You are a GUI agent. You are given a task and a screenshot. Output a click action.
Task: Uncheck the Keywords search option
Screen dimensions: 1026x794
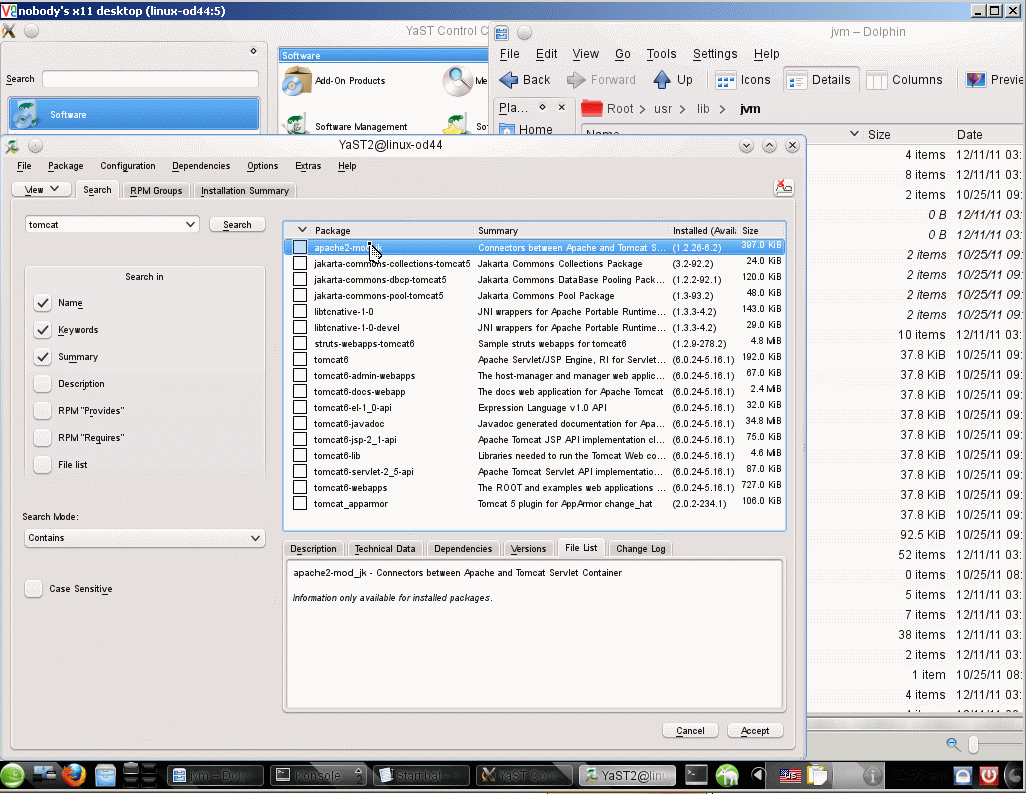tap(43, 330)
